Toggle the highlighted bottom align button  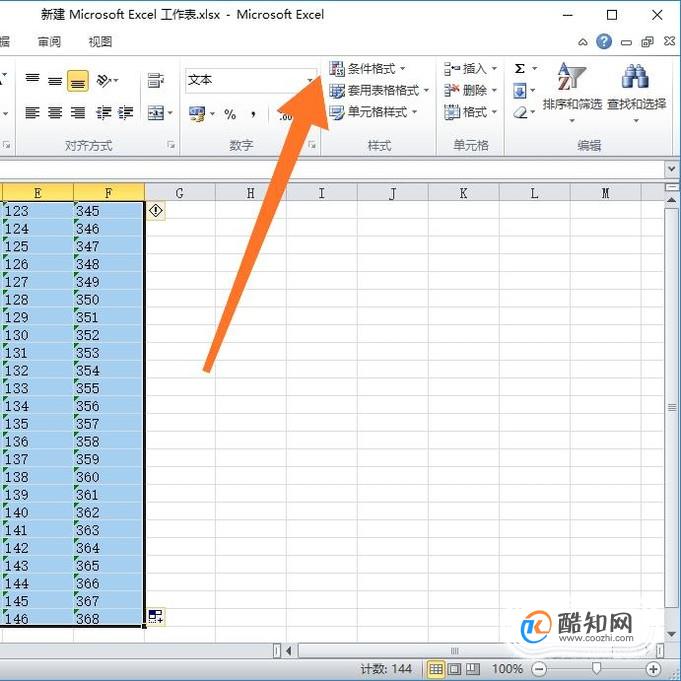point(78,81)
